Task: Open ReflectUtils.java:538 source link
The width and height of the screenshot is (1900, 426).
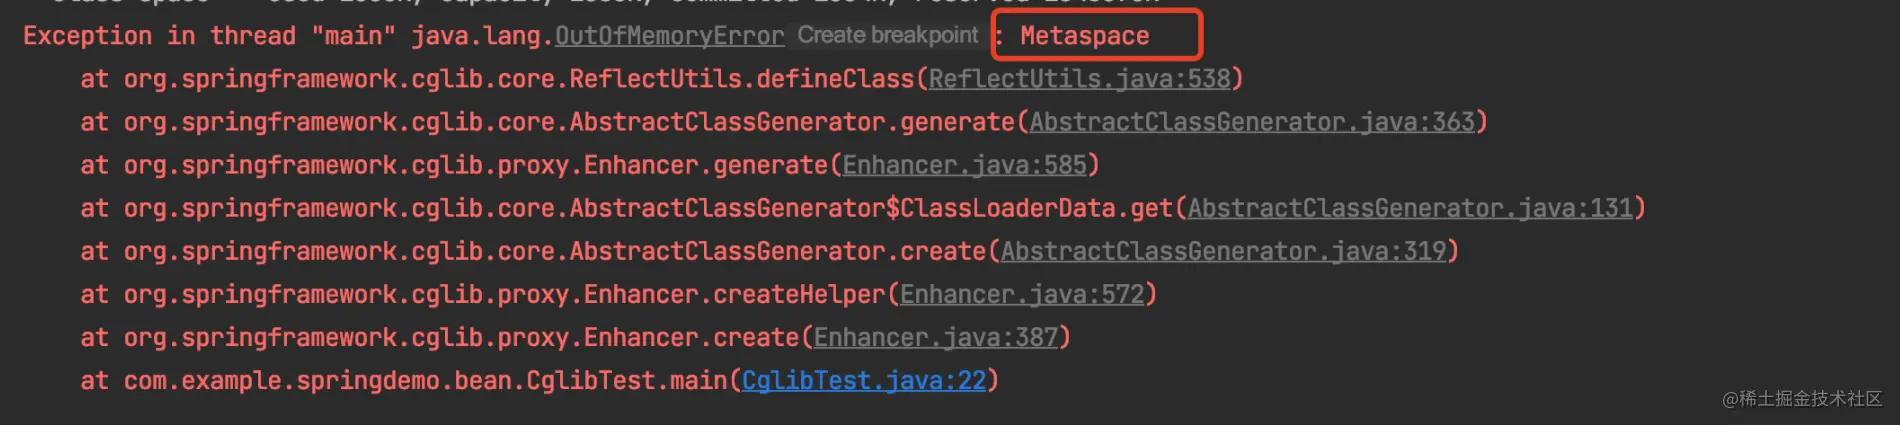Action: (x=1080, y=79)
